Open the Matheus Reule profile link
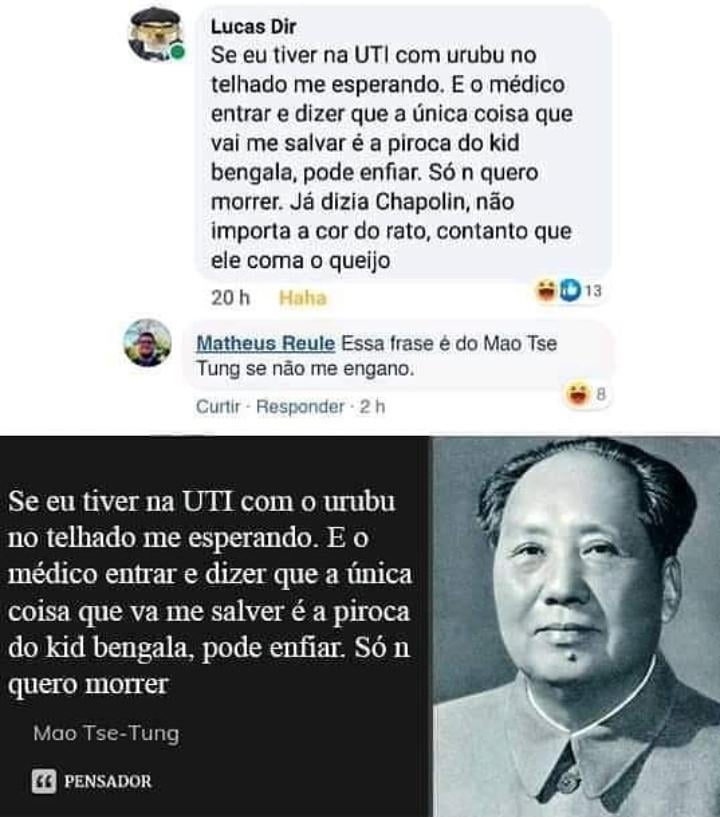 click(266, 343)
